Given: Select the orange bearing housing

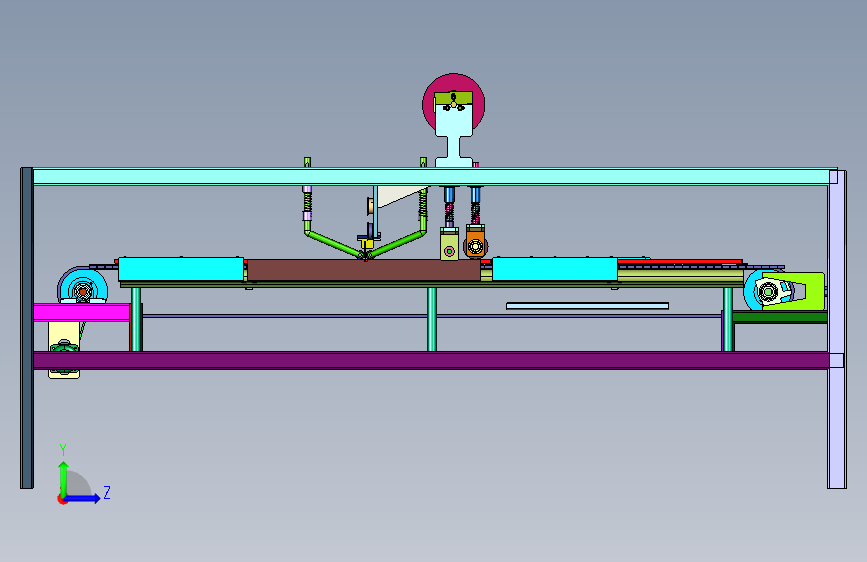Looking at the screenshot, I should click(475, 241).
